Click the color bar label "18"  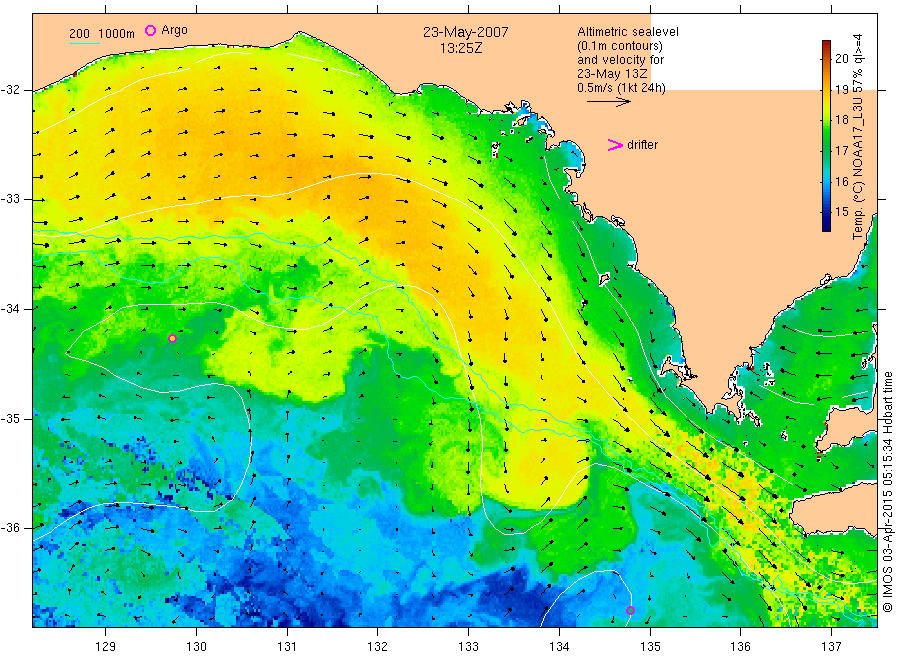tap(841, 120)
